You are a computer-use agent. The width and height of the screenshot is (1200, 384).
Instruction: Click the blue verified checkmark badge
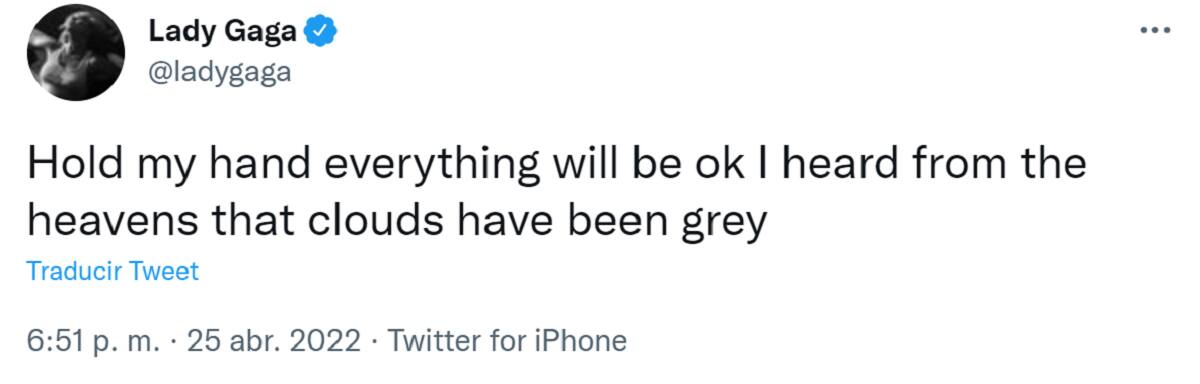coord(320,33)
